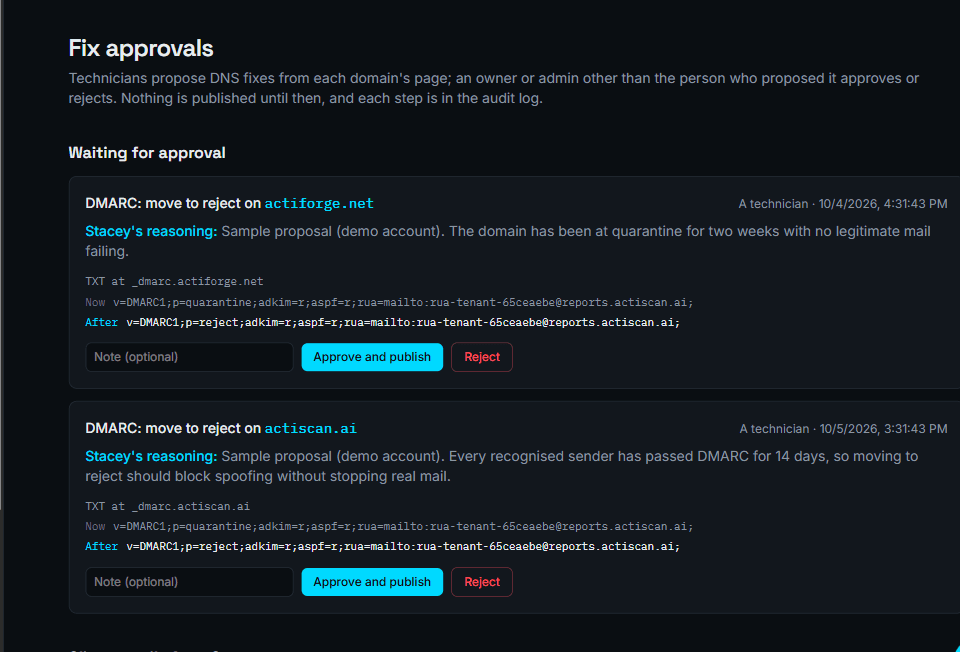The height and width of the screenshot is (652, 960).
Task: Open the actiscan.ai domain link
Action: [310, 428]
